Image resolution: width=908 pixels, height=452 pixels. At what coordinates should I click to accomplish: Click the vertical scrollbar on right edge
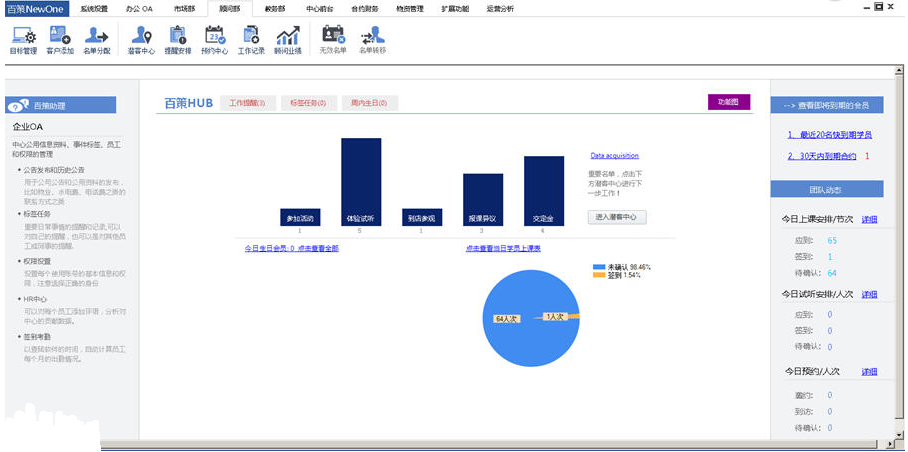(899, 252)
